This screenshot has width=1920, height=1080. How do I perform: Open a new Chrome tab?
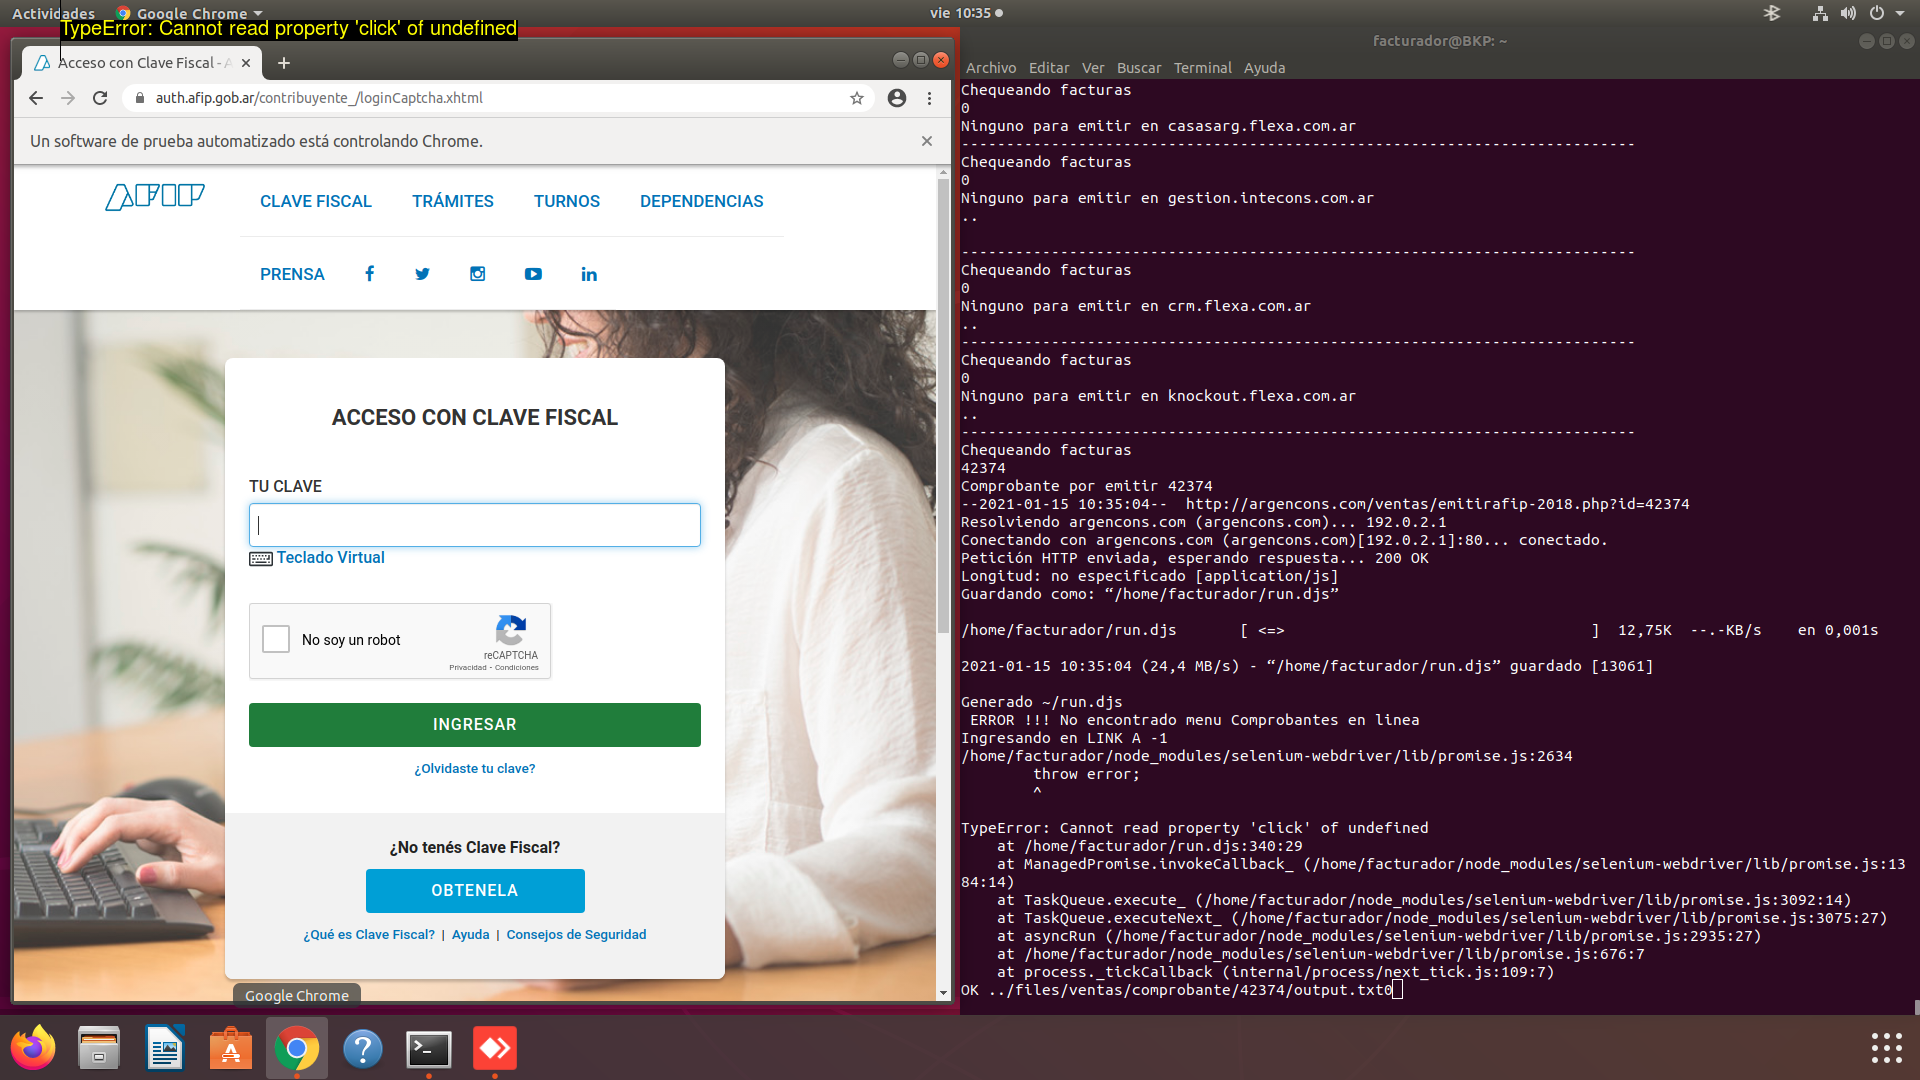284,63
